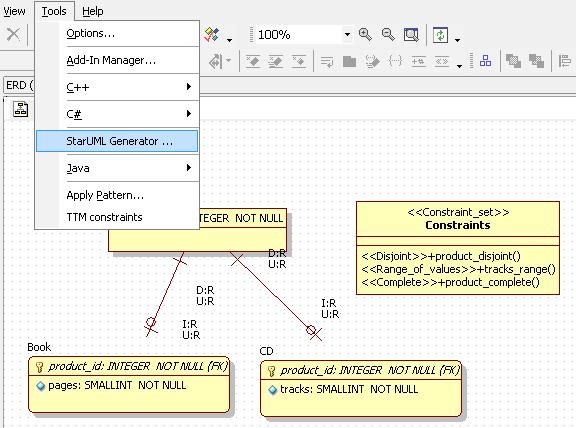576x428 pixels.
Task: Click the fit-to-window zoom icon
Action: tap(411, 35)
